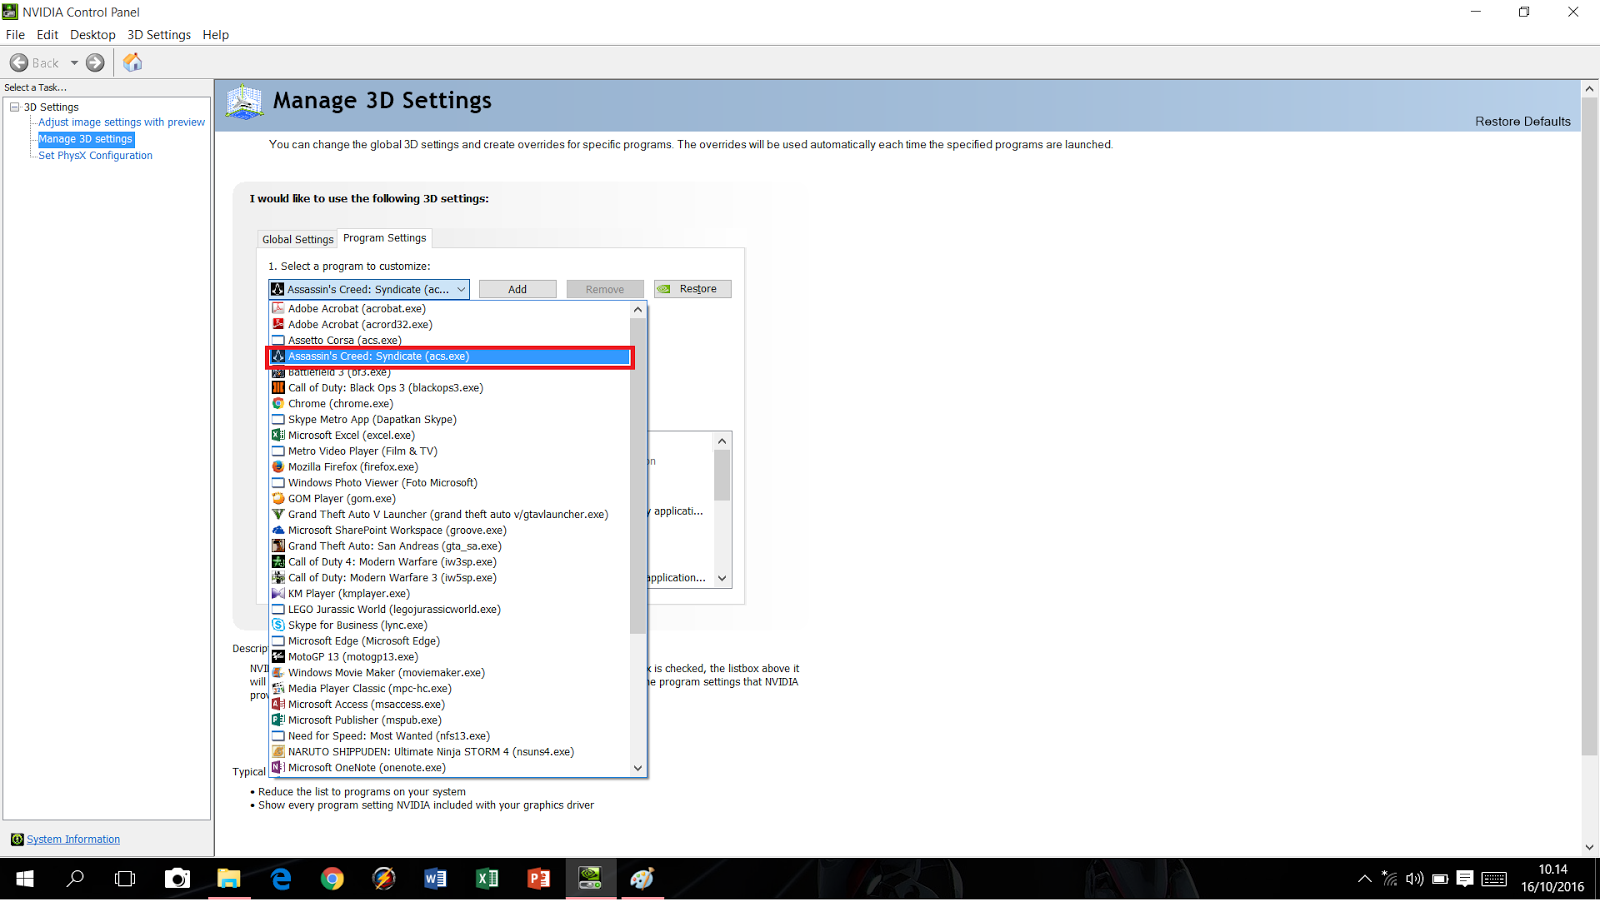The image size is (1600, 902).
Task: Open Windows Start menu
Action: [x=25, y=879]
